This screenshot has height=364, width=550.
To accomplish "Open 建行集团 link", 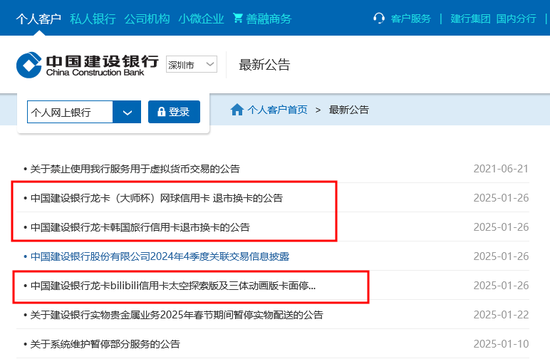I will pos(470,19).
